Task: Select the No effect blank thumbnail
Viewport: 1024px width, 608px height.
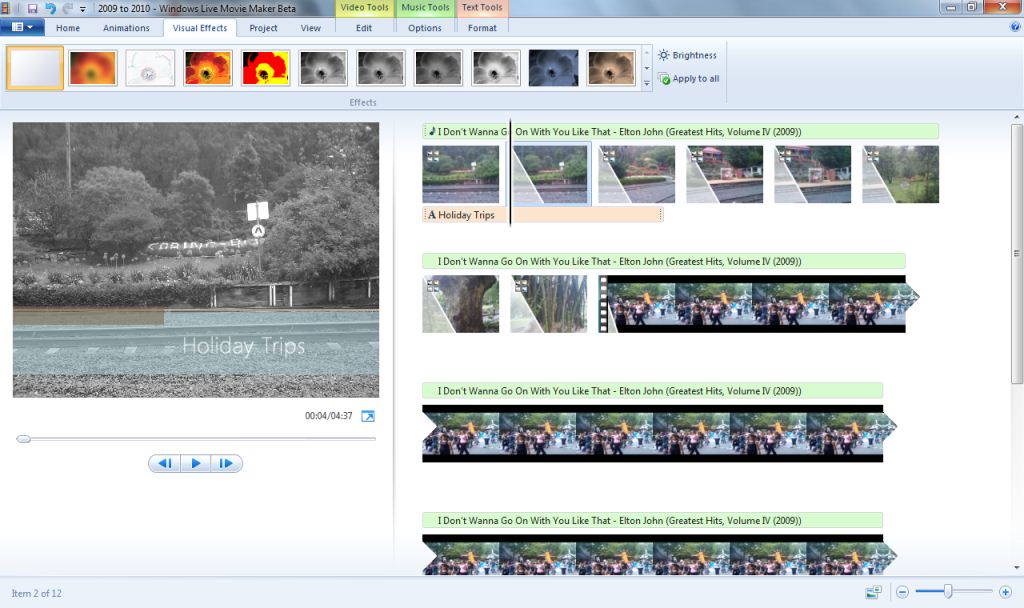Action: [35, 68]
